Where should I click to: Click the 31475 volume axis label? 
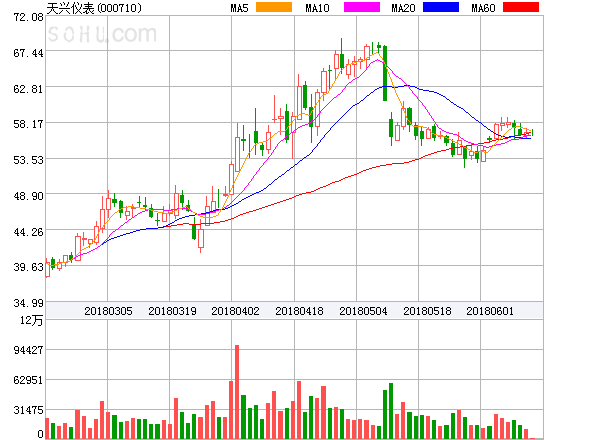coord(28,411)
